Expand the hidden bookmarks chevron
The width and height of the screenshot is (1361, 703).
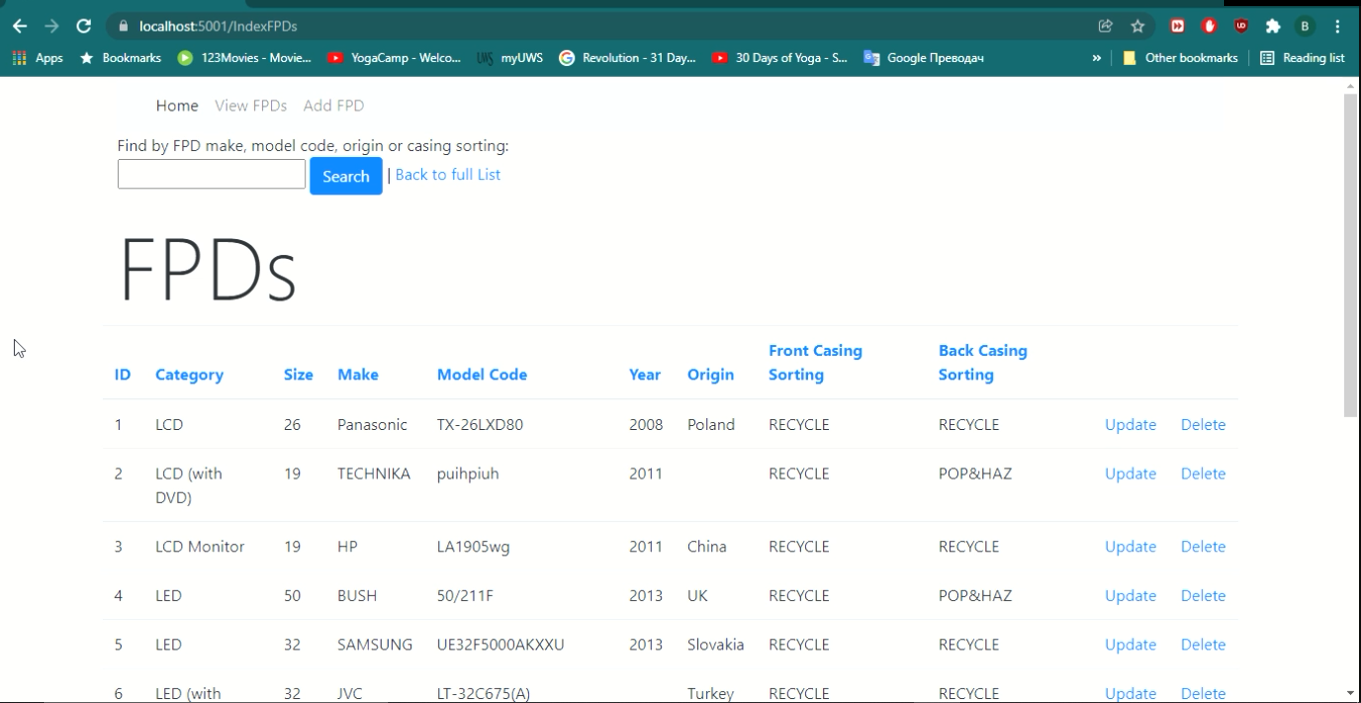pyautogui.click(x=1097, y=58)
